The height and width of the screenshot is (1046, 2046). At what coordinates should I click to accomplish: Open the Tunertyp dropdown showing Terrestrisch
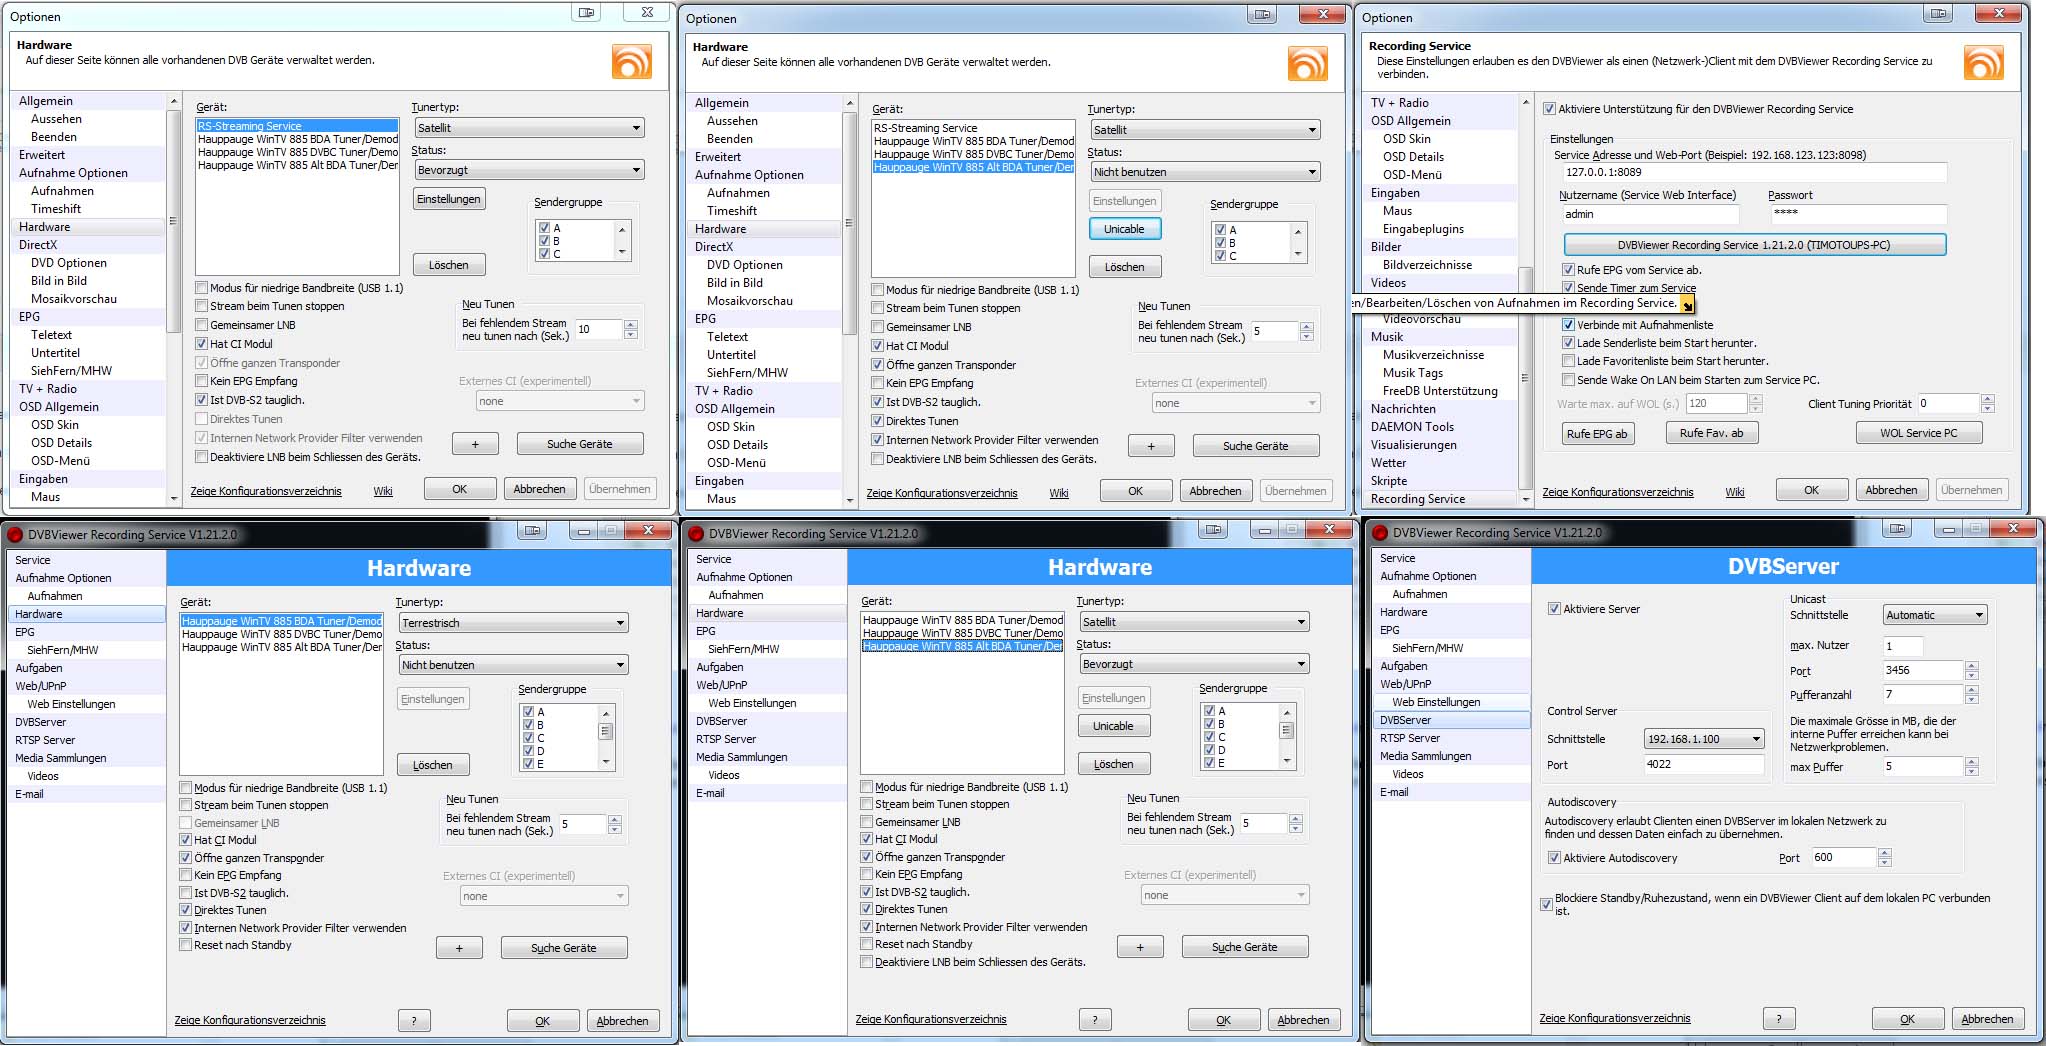(513, 623)
